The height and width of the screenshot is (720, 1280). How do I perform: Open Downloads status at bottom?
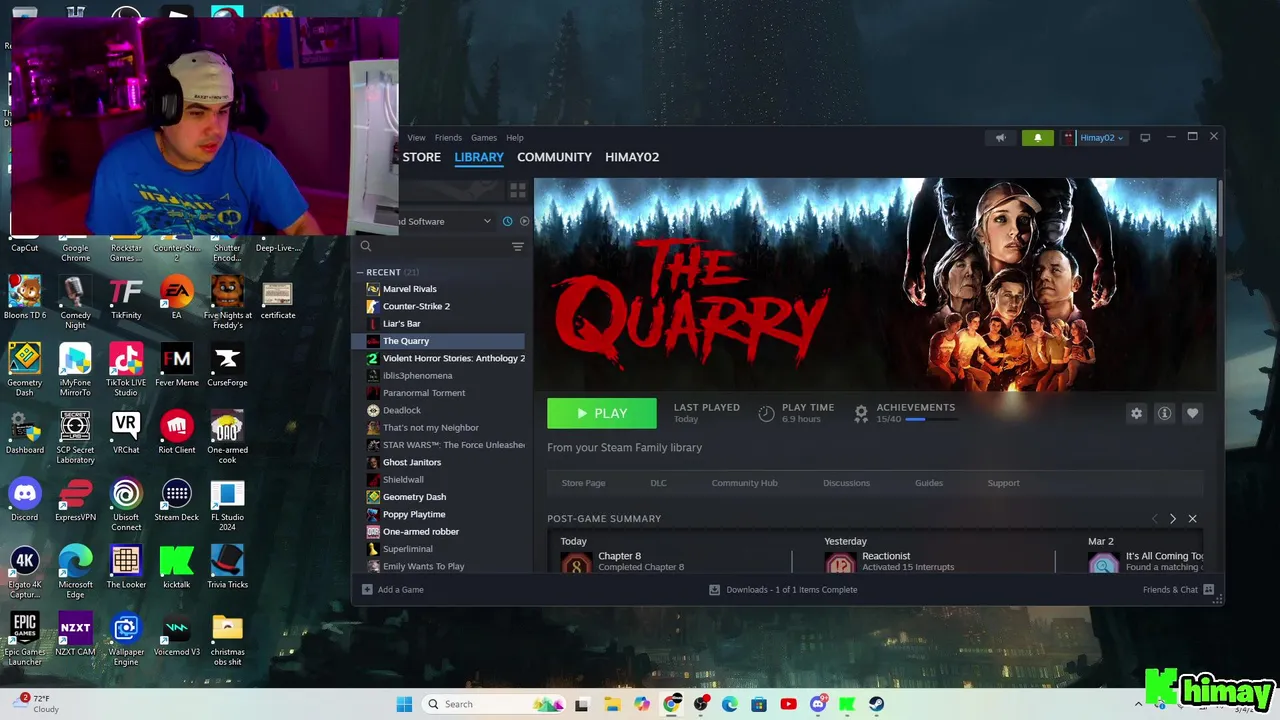point(783,590)
